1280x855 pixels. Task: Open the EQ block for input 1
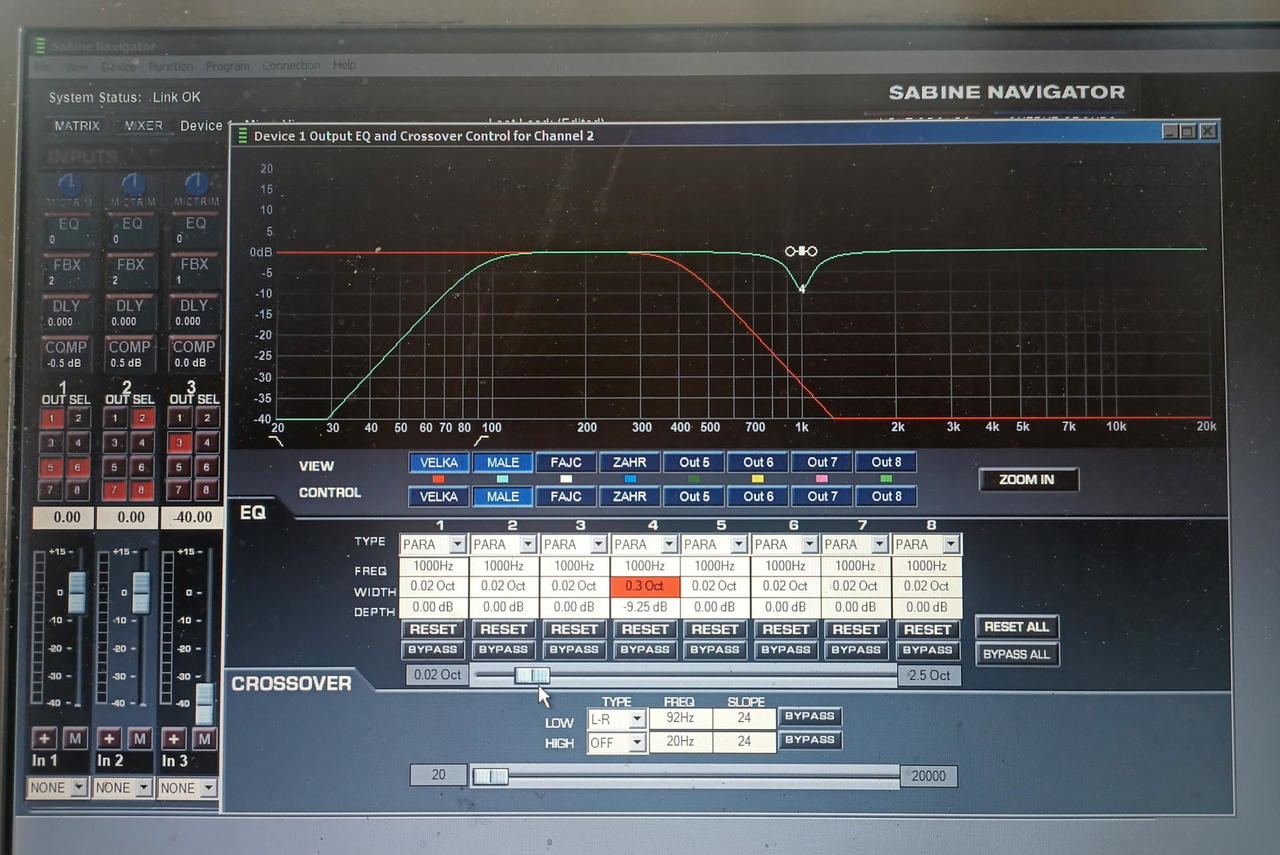(x=68, y=224)
